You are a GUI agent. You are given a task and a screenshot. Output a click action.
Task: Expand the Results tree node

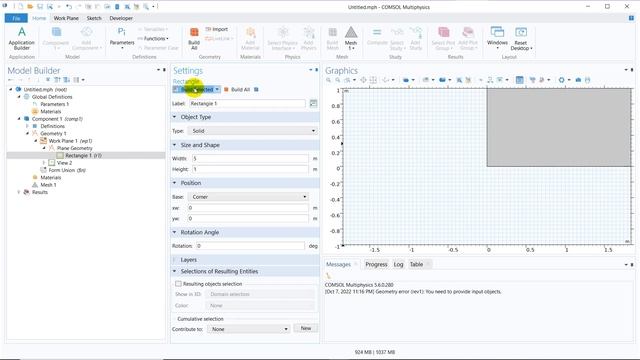click(x=19, y=192)
